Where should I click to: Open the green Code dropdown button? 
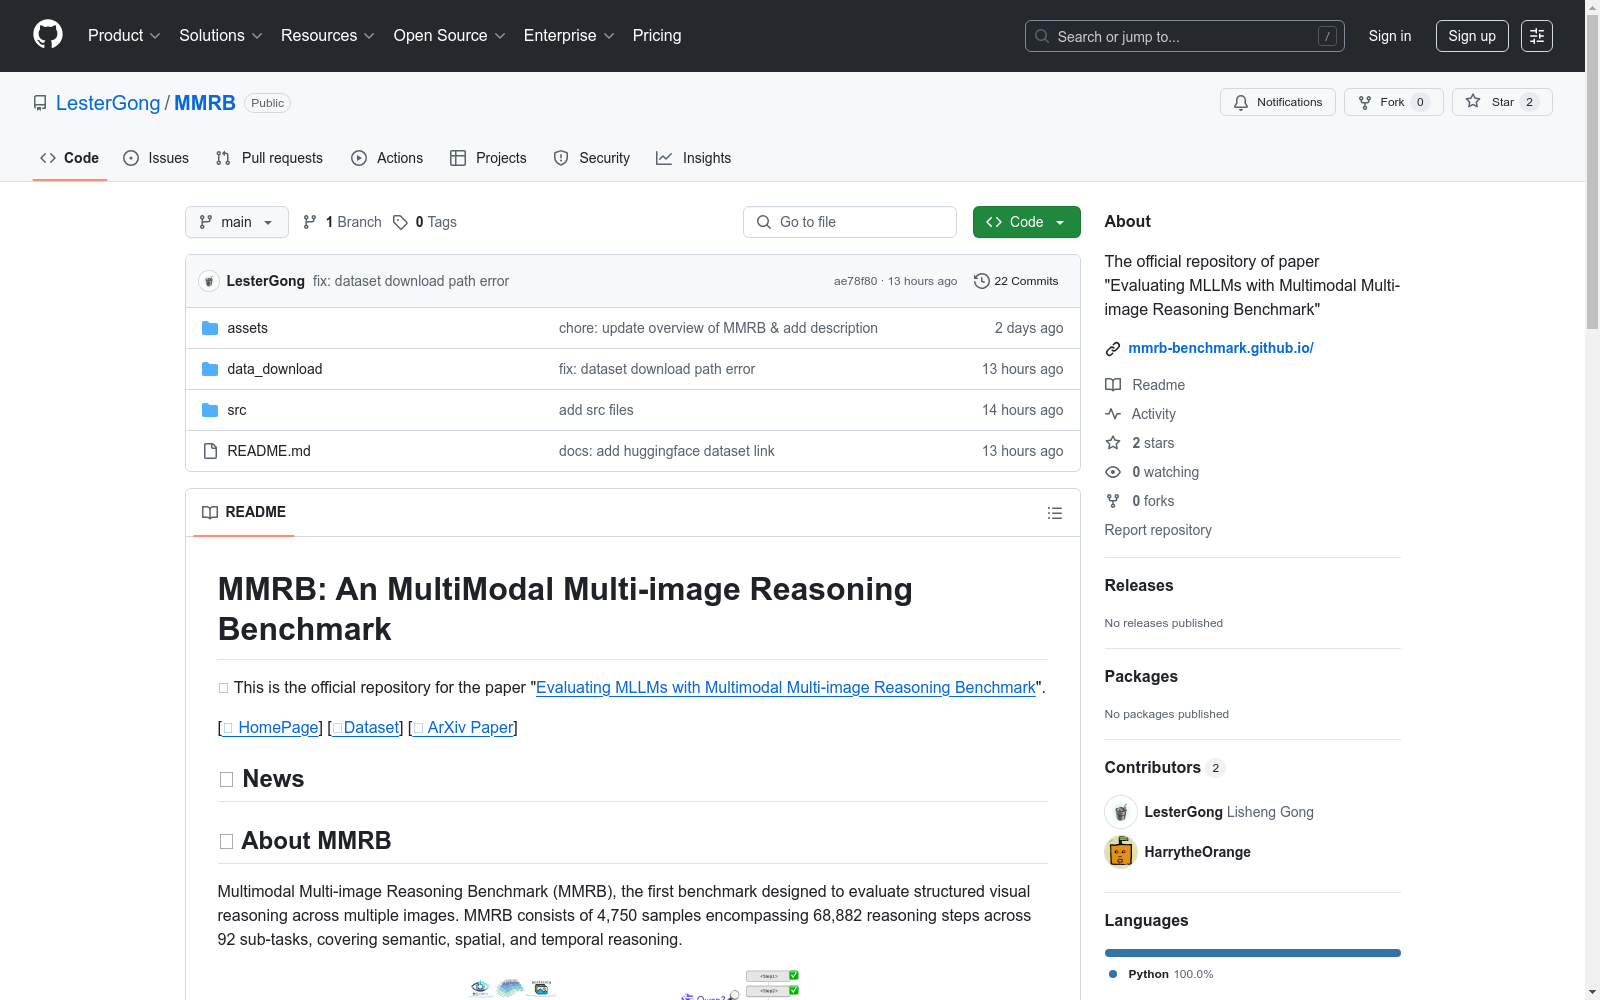[1027, 222]
